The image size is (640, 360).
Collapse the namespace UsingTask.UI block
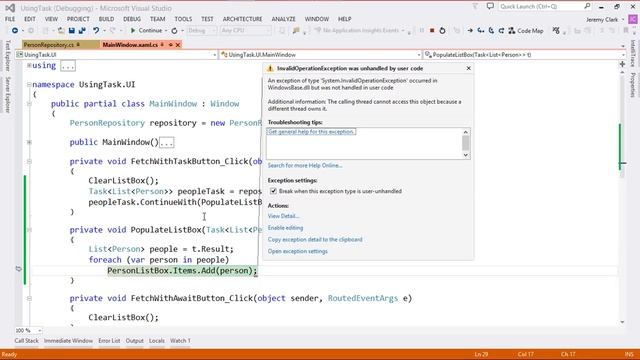[x=29, y=84]
